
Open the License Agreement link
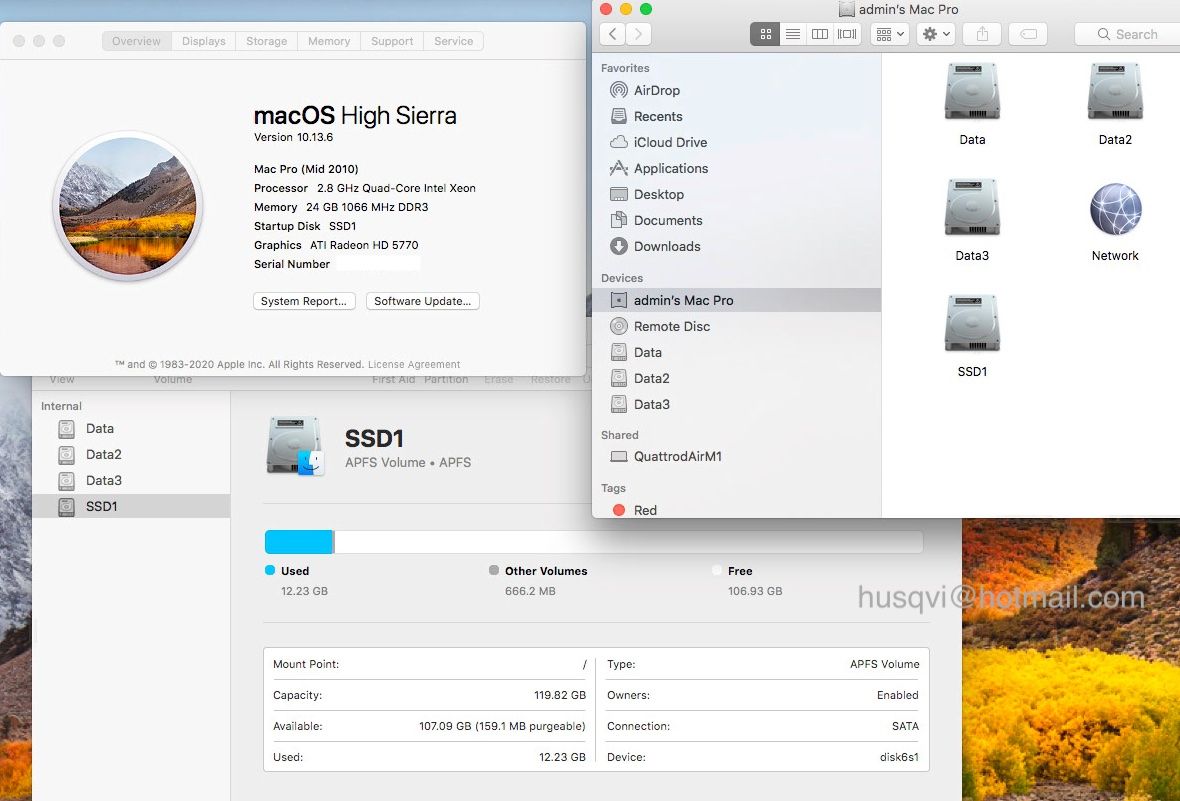tap(414, 364)
